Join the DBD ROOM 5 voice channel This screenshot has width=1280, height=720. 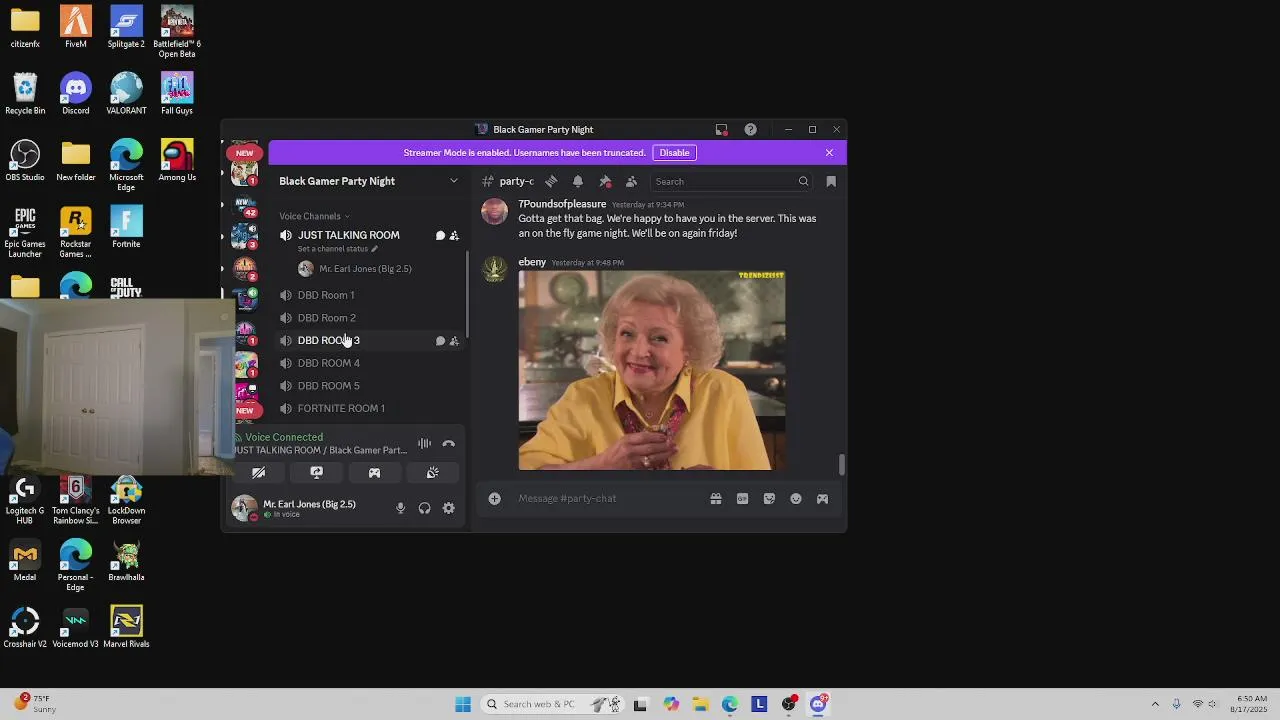[368, 386]
